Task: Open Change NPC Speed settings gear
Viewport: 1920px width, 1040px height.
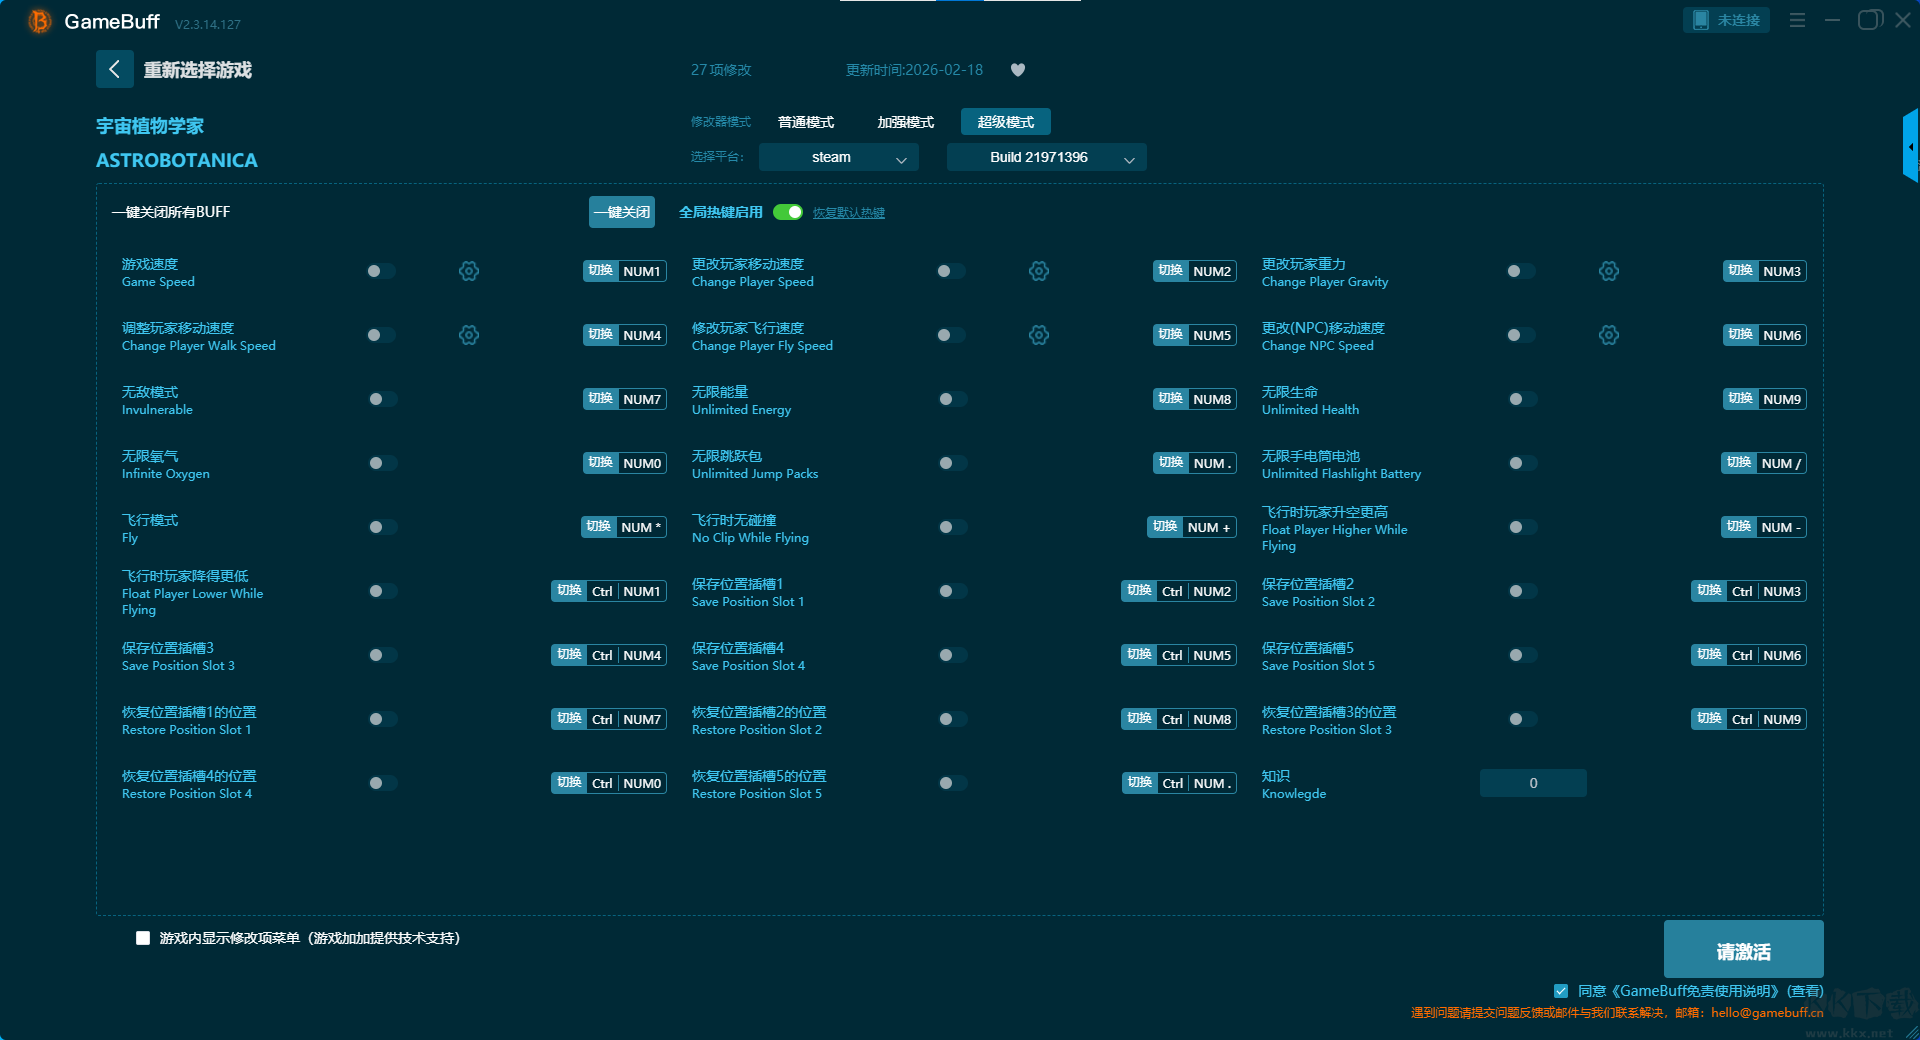Action: coord(1609,335)
